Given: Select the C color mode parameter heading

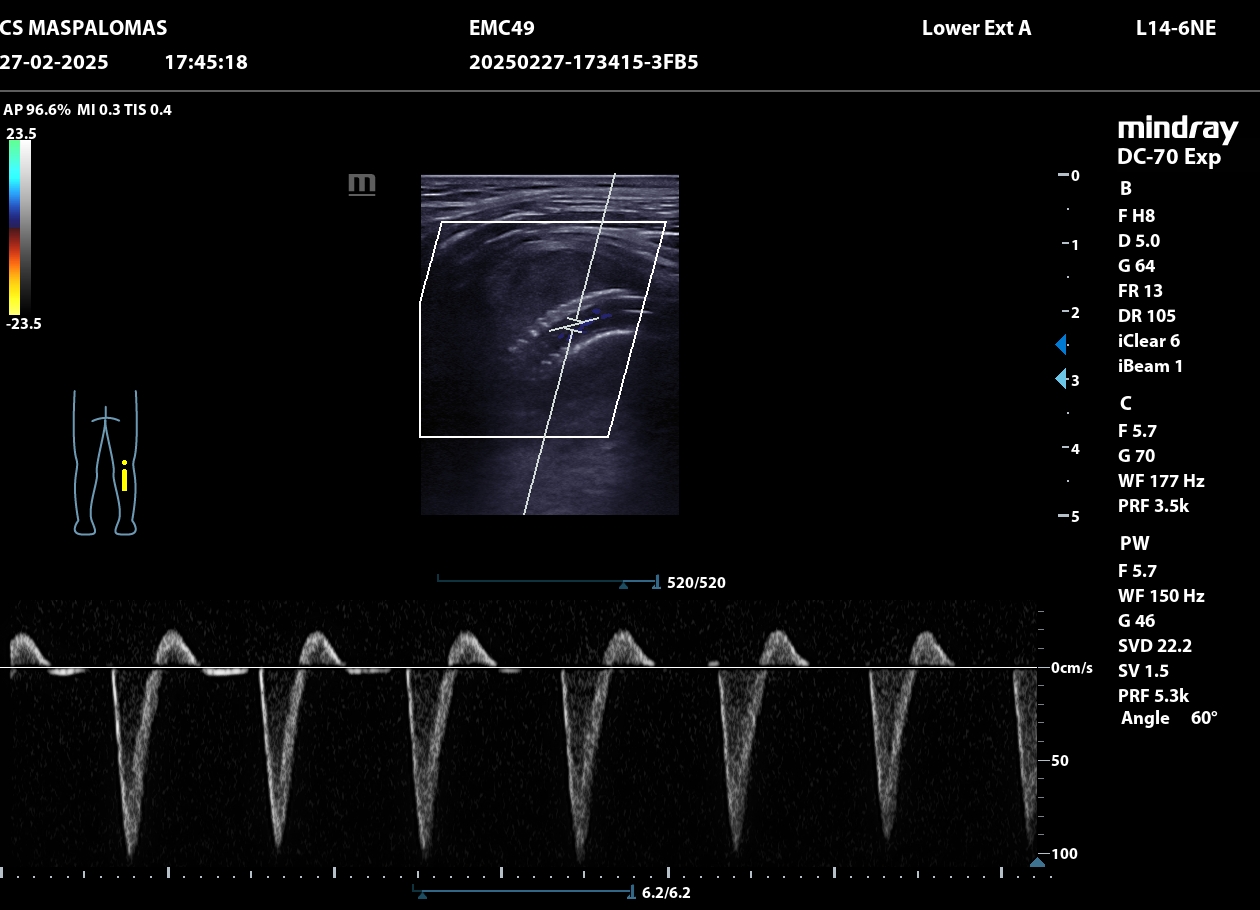Looking at the screenshot, I should (x=1125, y=404).
